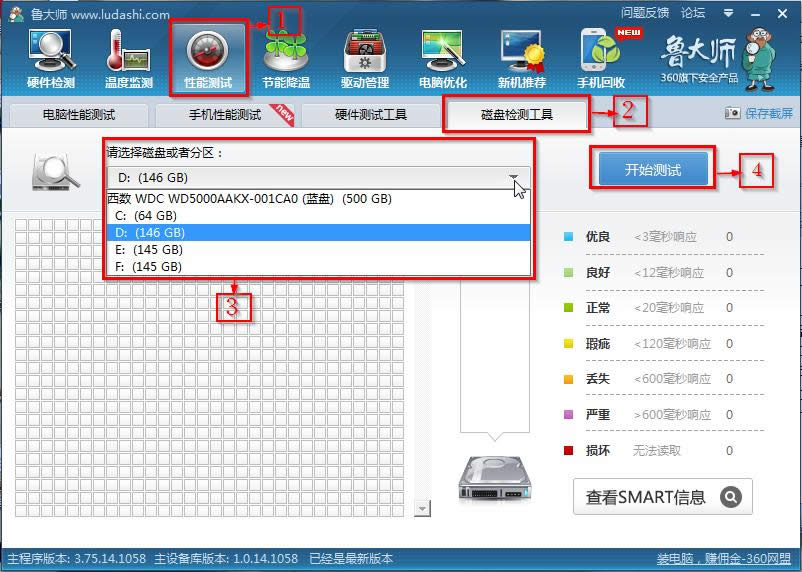The image size is (802, 572).
Task: Open the 装电脑，赚佣金-360网盟 link
Action: coord(724,559)
